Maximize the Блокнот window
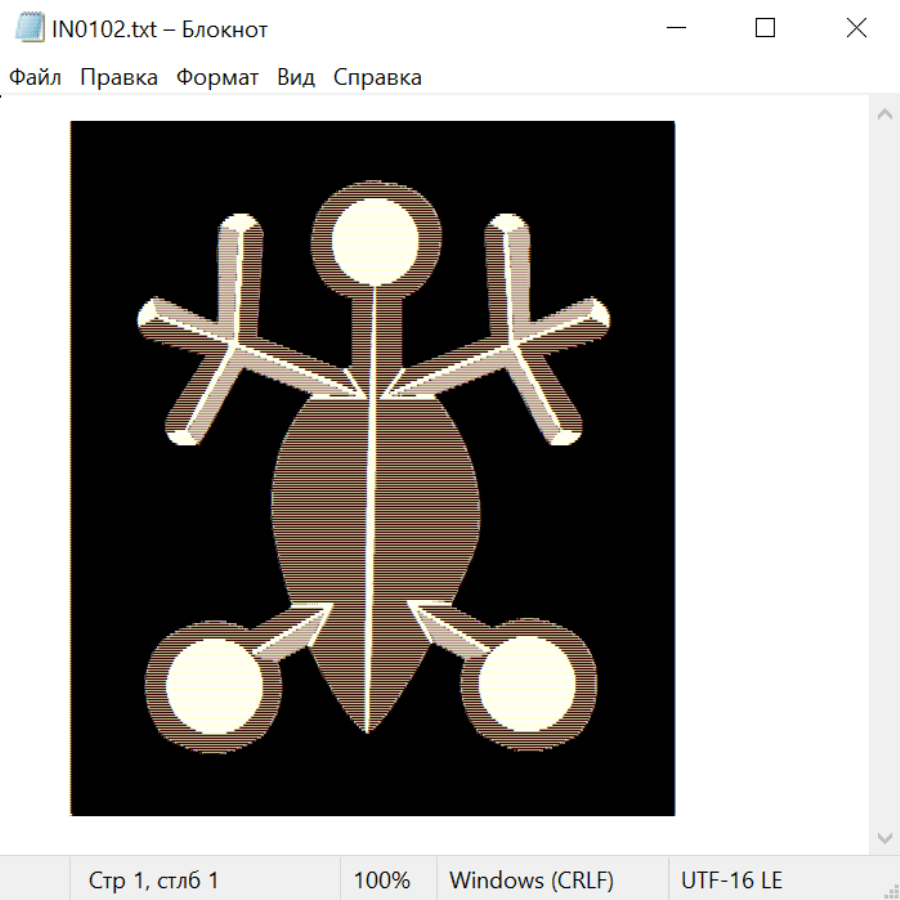The height and width of the screenshot is (900, 900). pos(765,29)
